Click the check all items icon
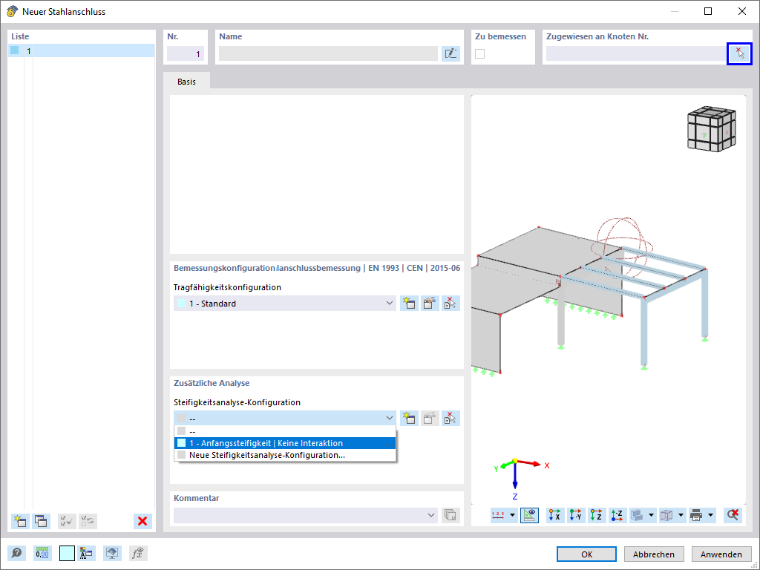 click(x=67, y=521)
